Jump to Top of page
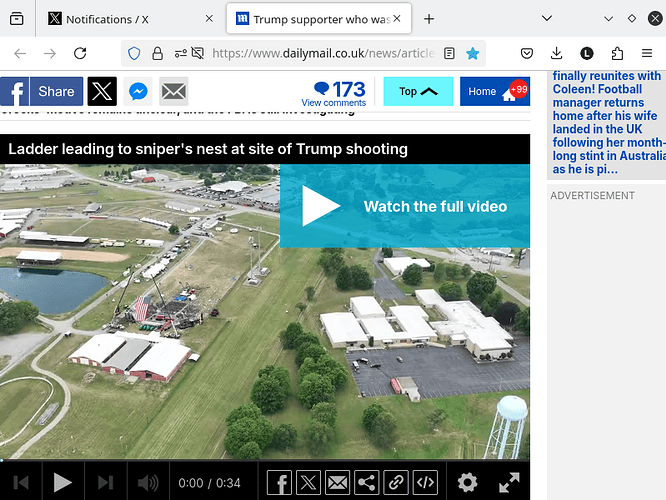 point(418,91)
